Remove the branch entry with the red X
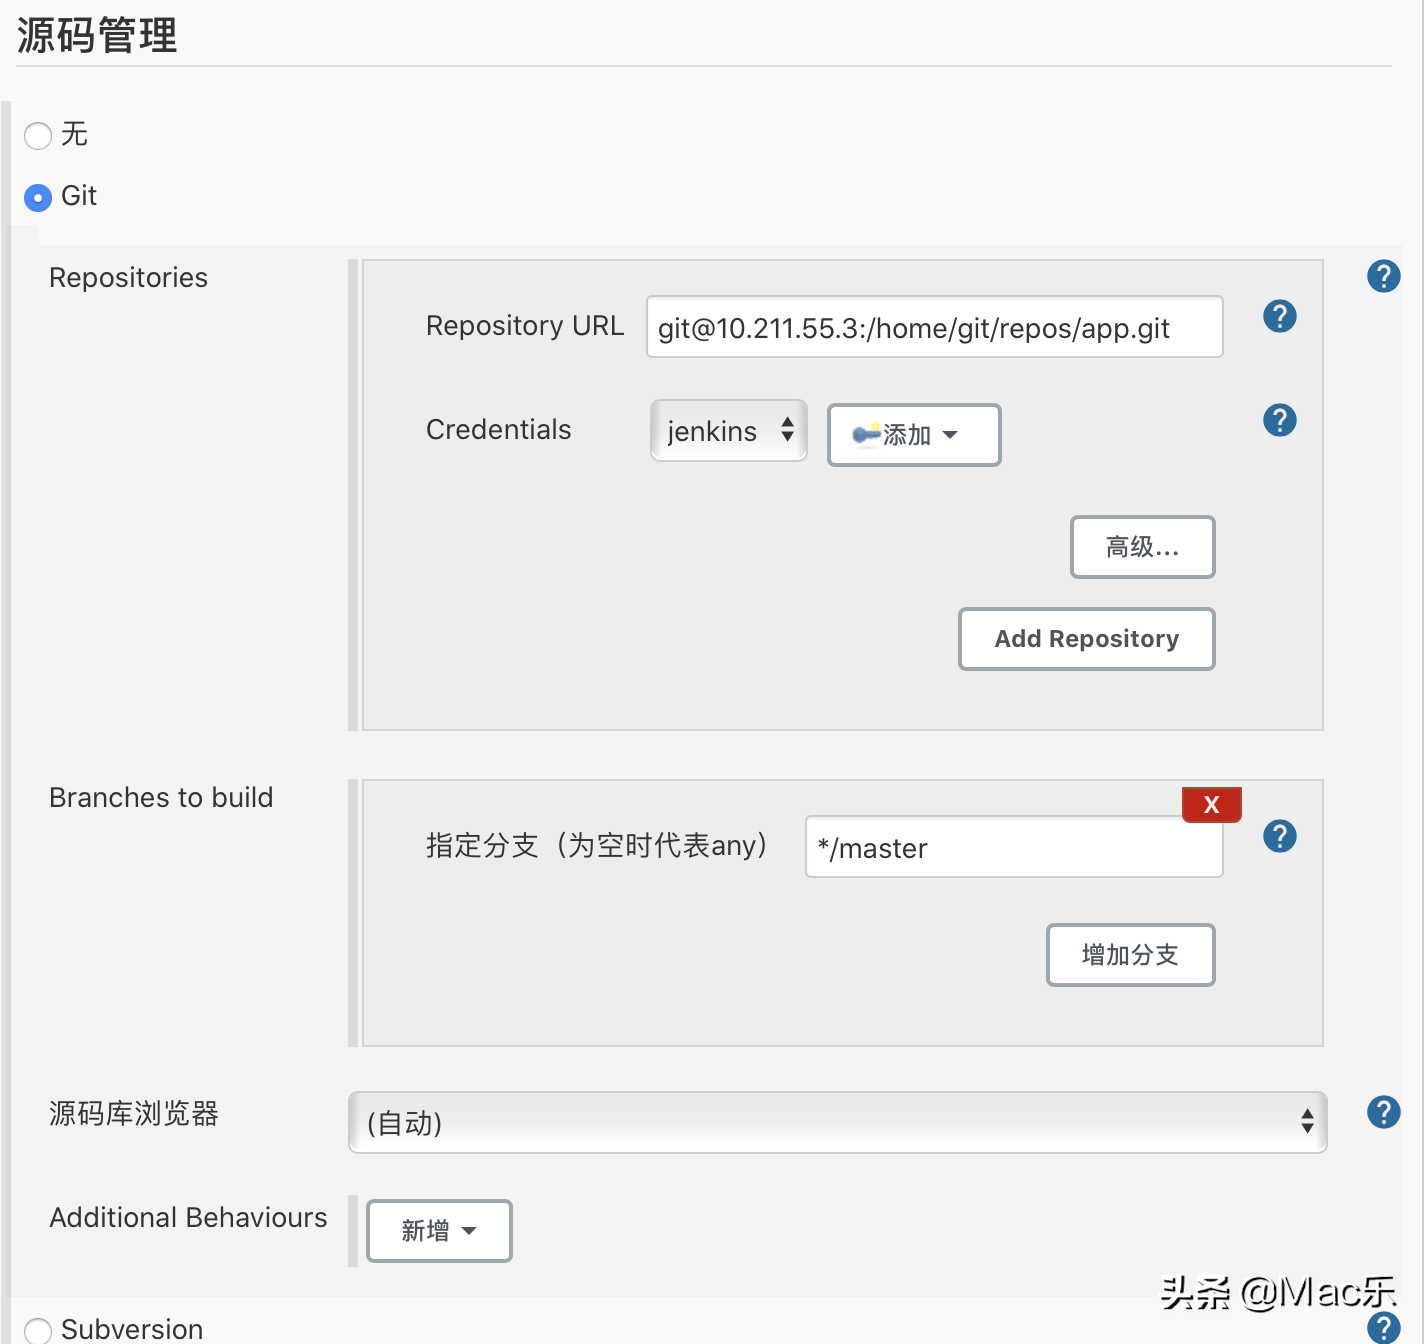This screenshot has width=1428, height=1344. [x=1211, y=804]
